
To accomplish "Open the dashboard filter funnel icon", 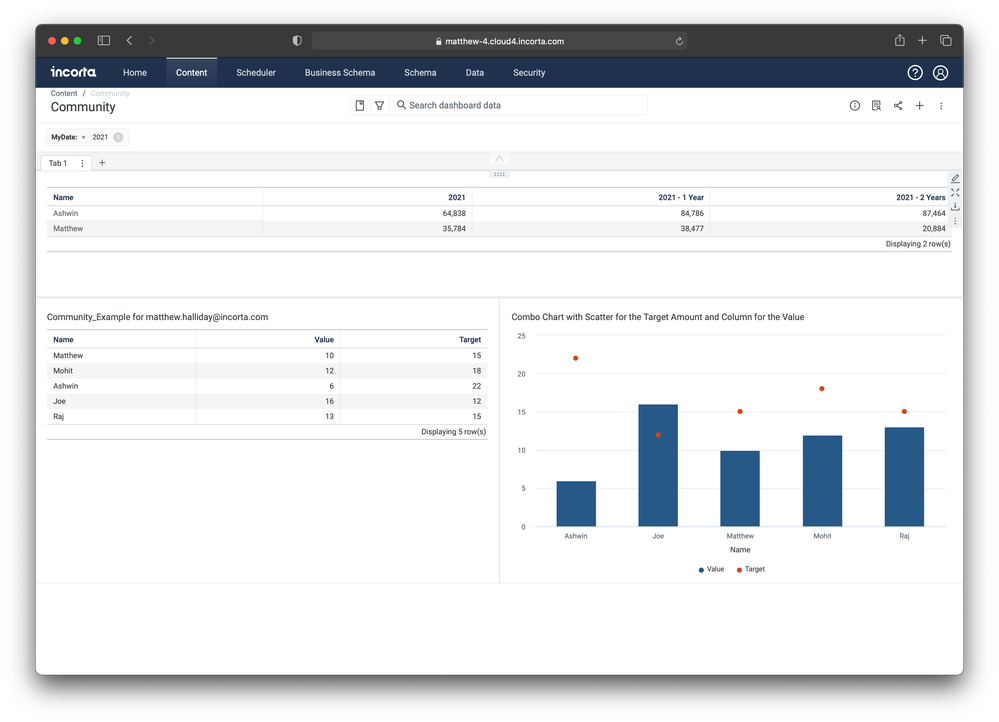I will (x=379, y=105).
